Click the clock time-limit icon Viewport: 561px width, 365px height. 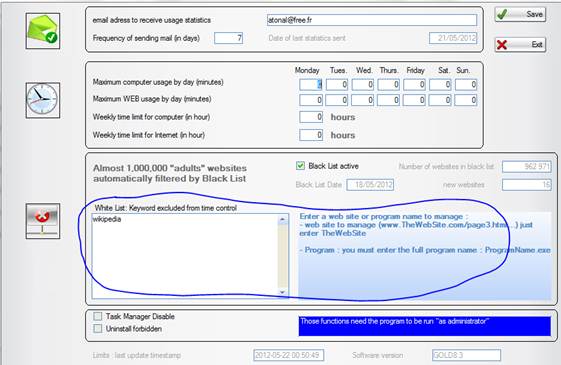(43, 100)
